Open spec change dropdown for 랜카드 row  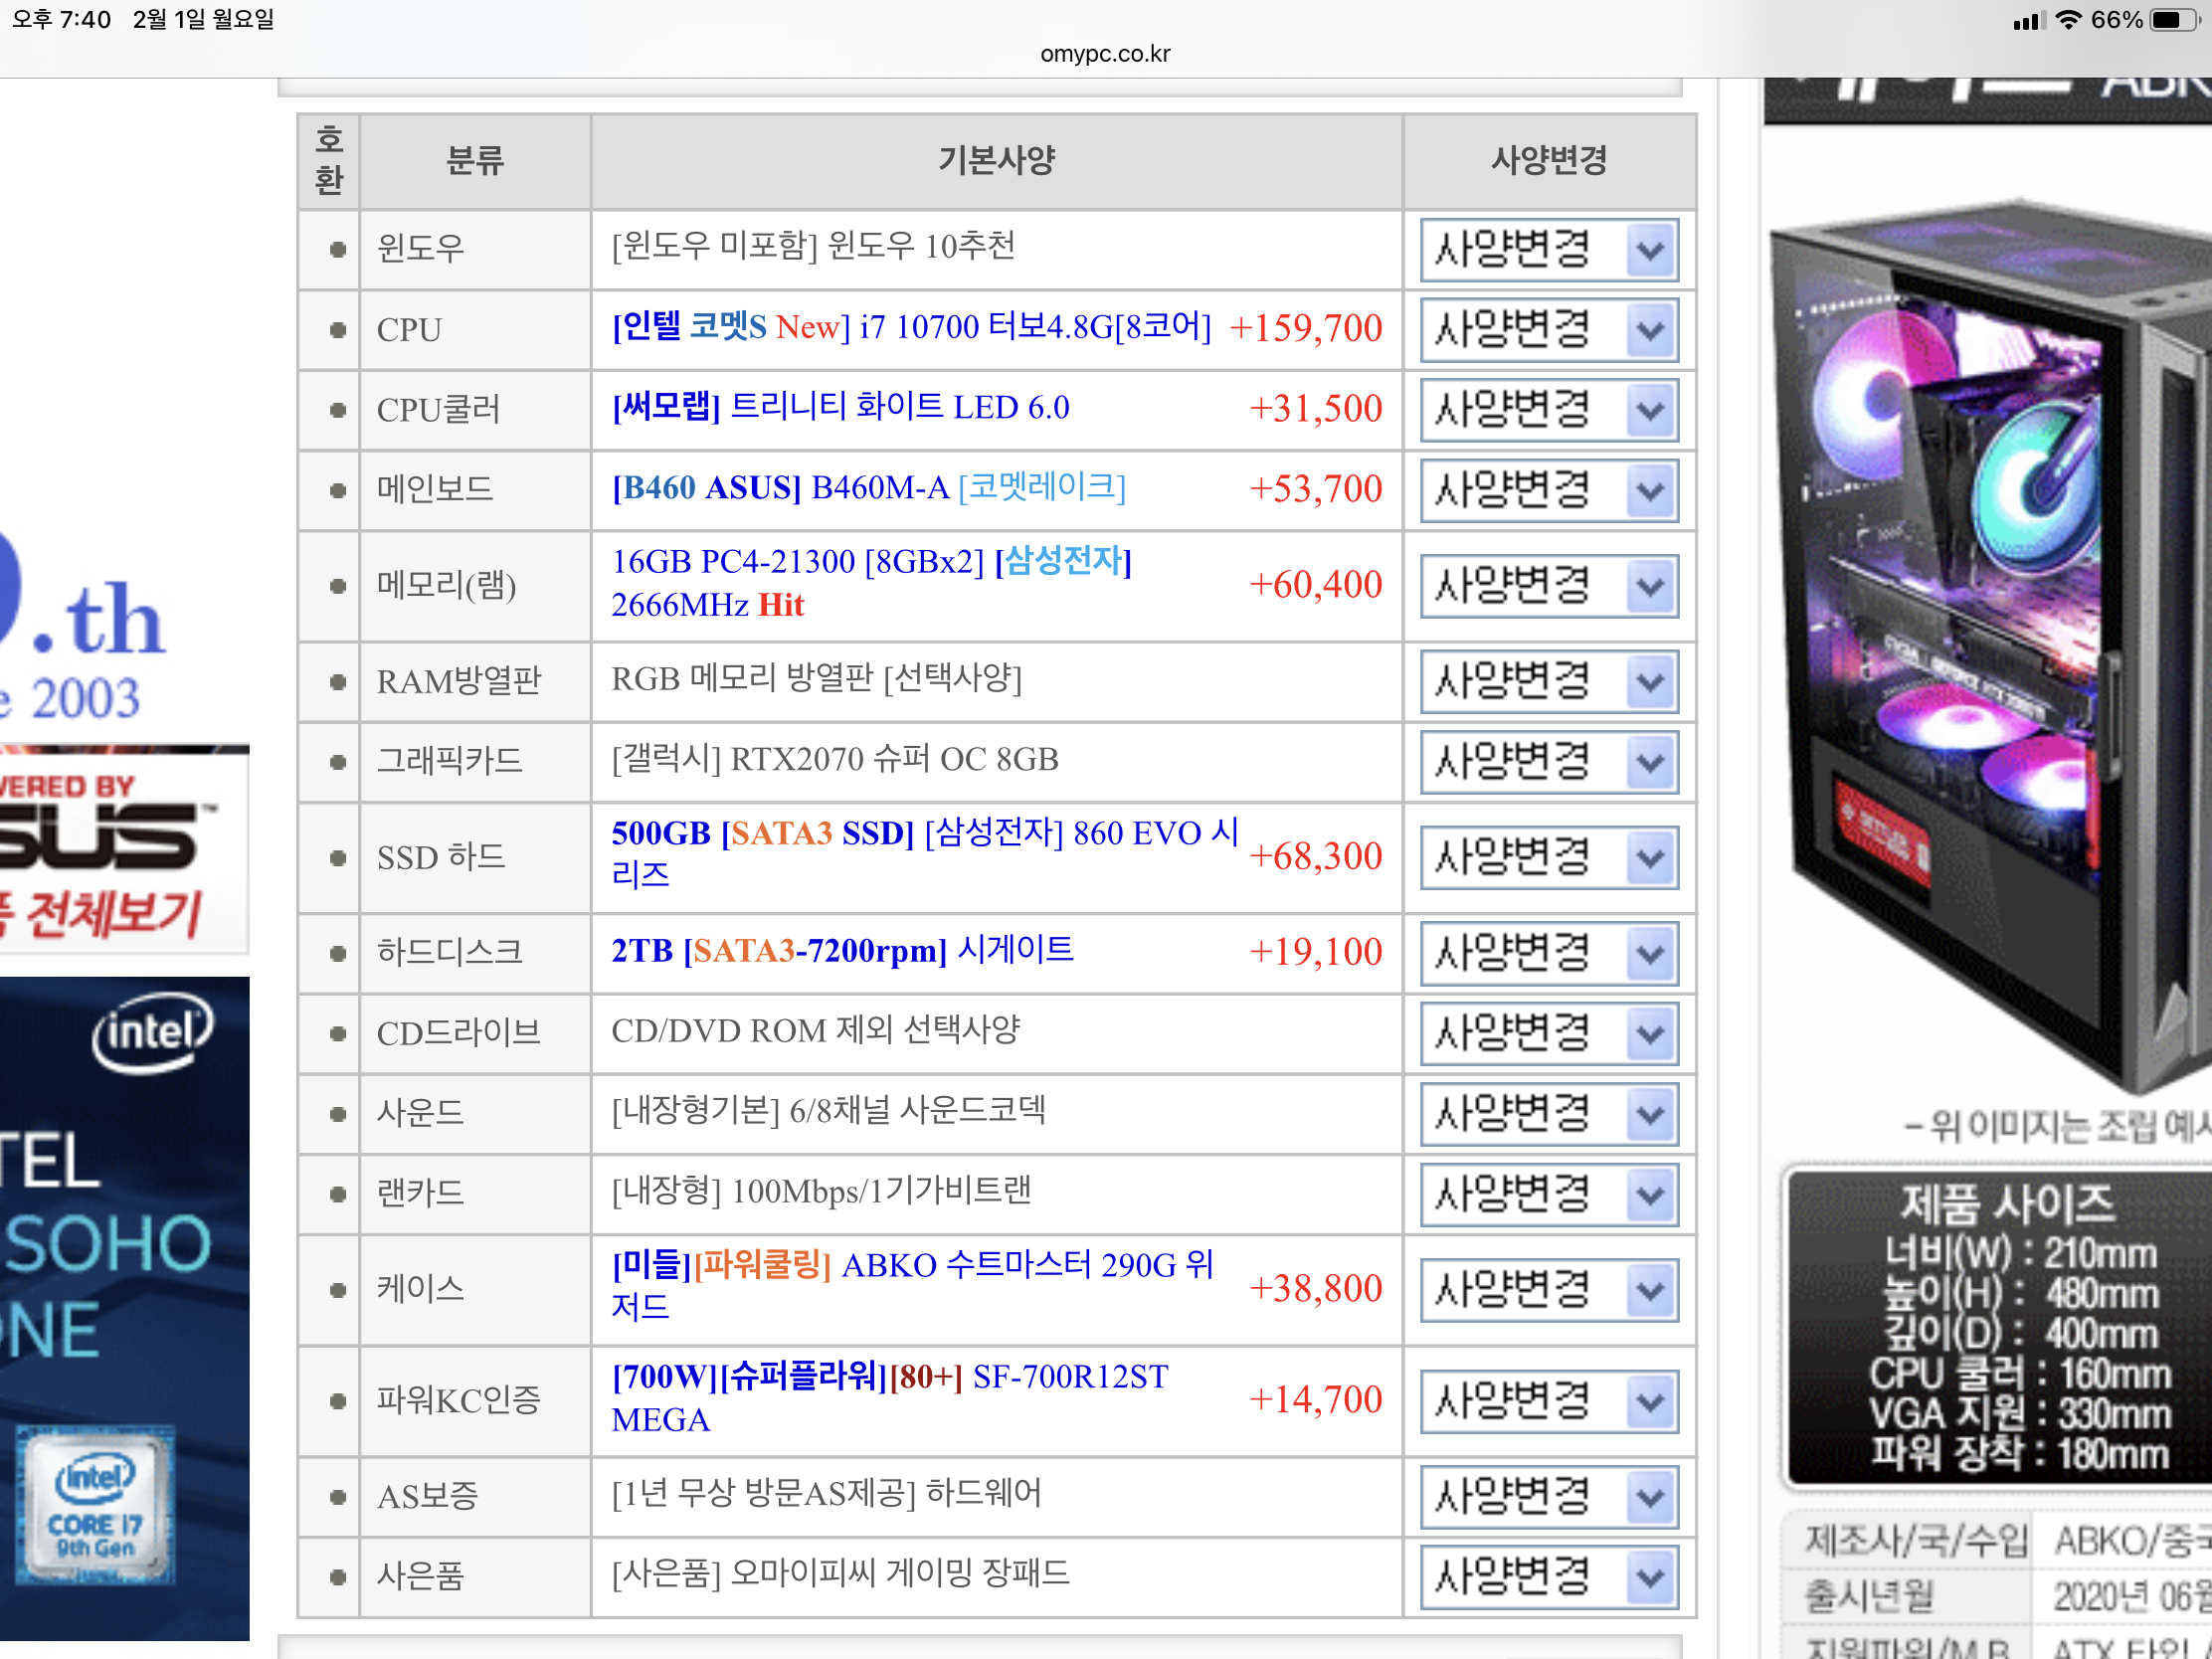point(1548,1195)
